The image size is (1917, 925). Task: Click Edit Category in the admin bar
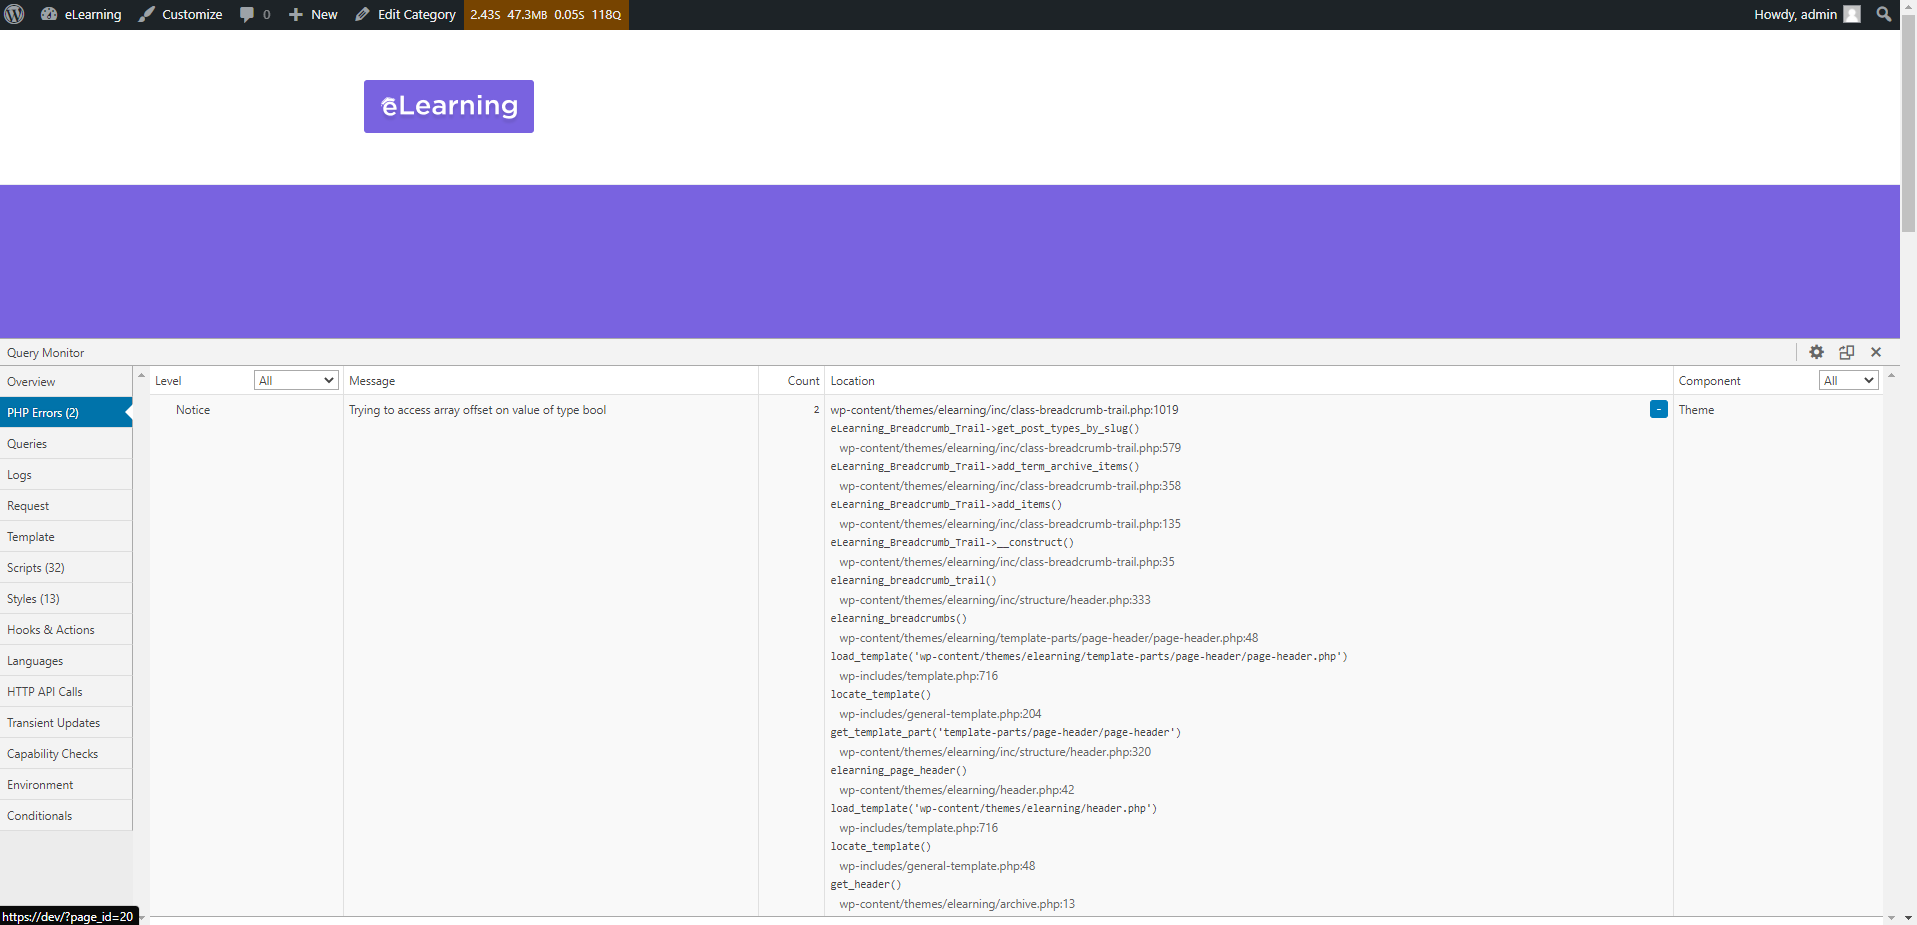405,14
